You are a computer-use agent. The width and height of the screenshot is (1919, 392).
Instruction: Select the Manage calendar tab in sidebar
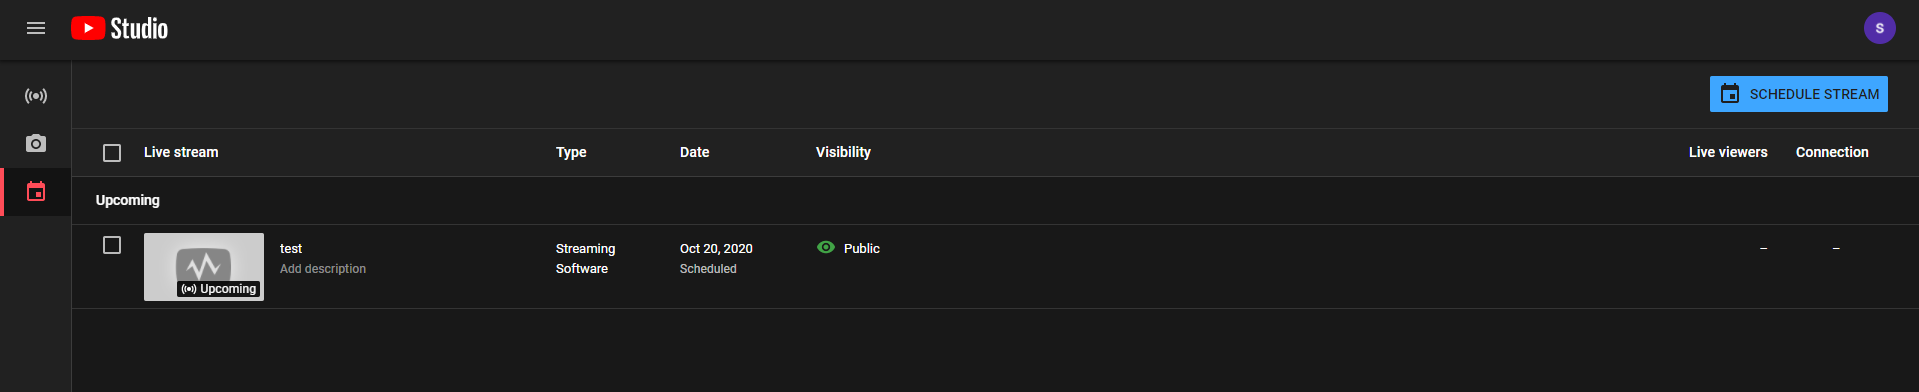pos(36,191)
